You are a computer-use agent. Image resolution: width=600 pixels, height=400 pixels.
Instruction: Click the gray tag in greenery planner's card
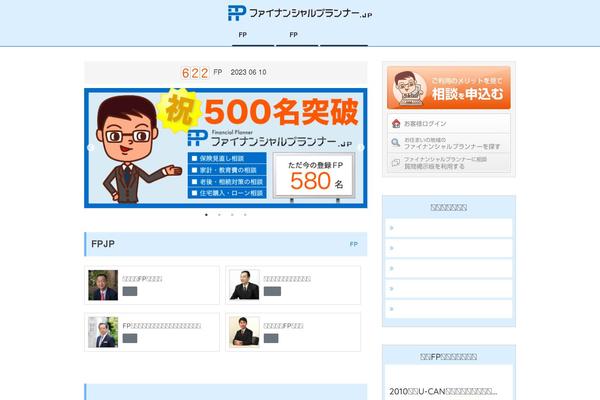tap(130, 338)
